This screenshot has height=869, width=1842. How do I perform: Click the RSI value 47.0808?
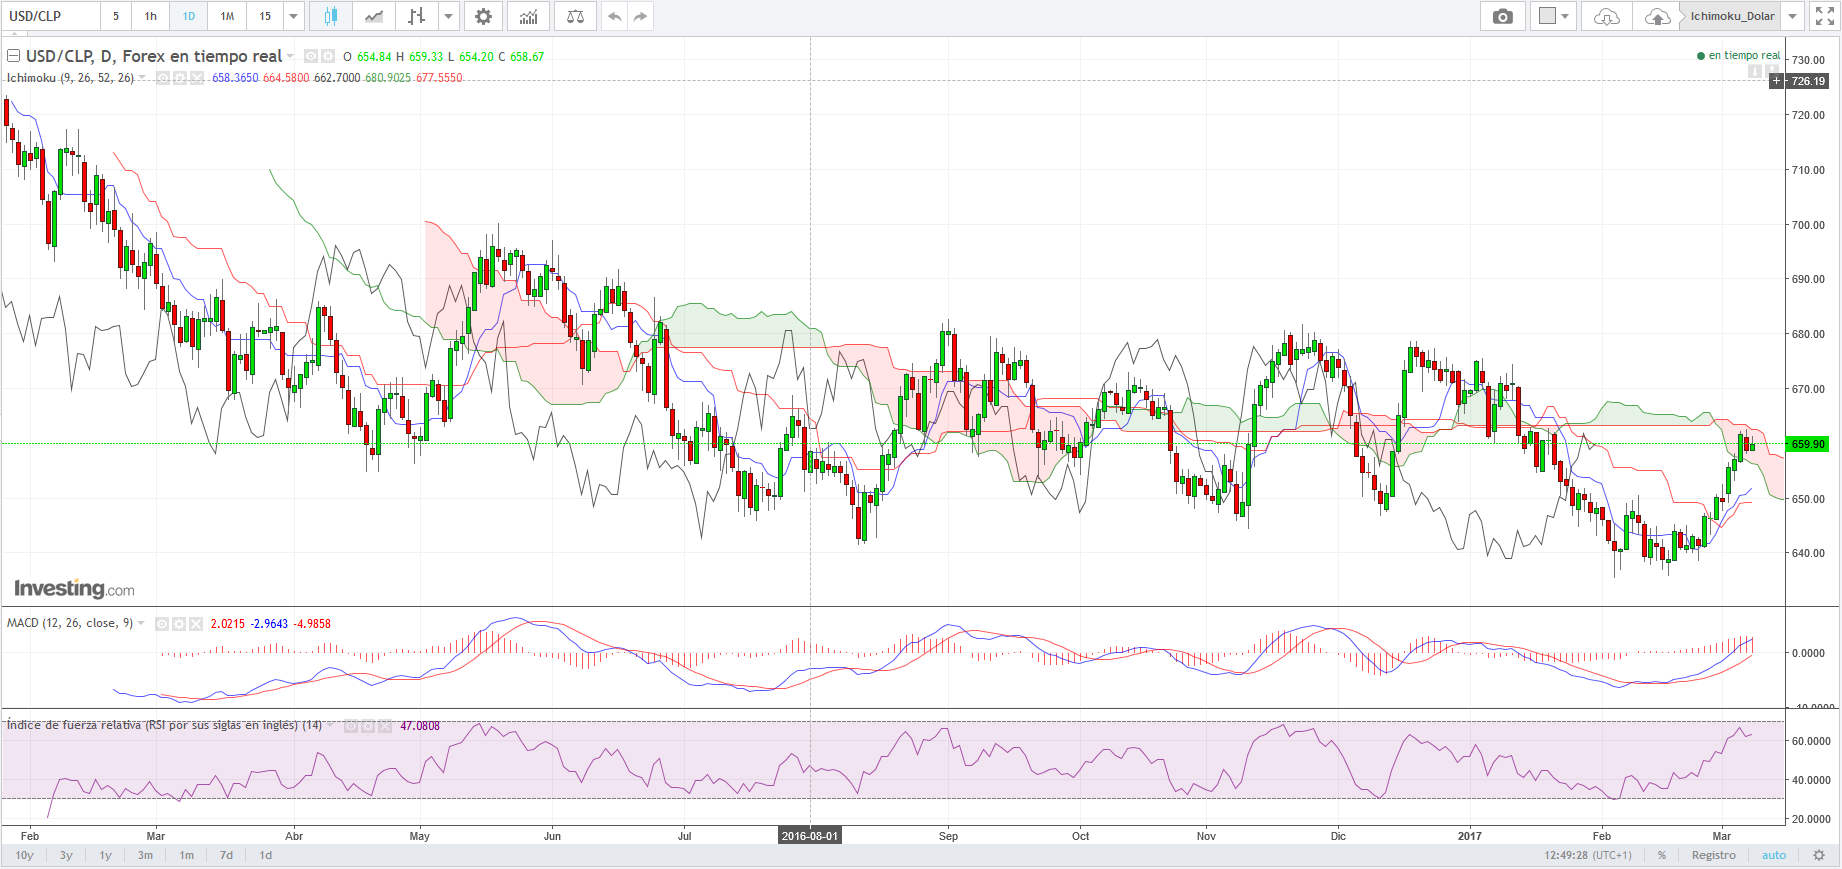pyautogui.click(x=420, y=726)
